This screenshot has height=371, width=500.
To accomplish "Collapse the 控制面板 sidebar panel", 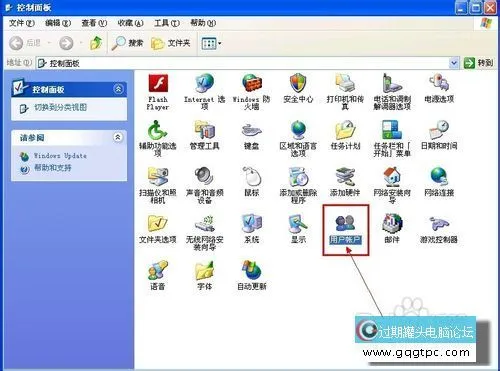I will click(x=118, y=89).
